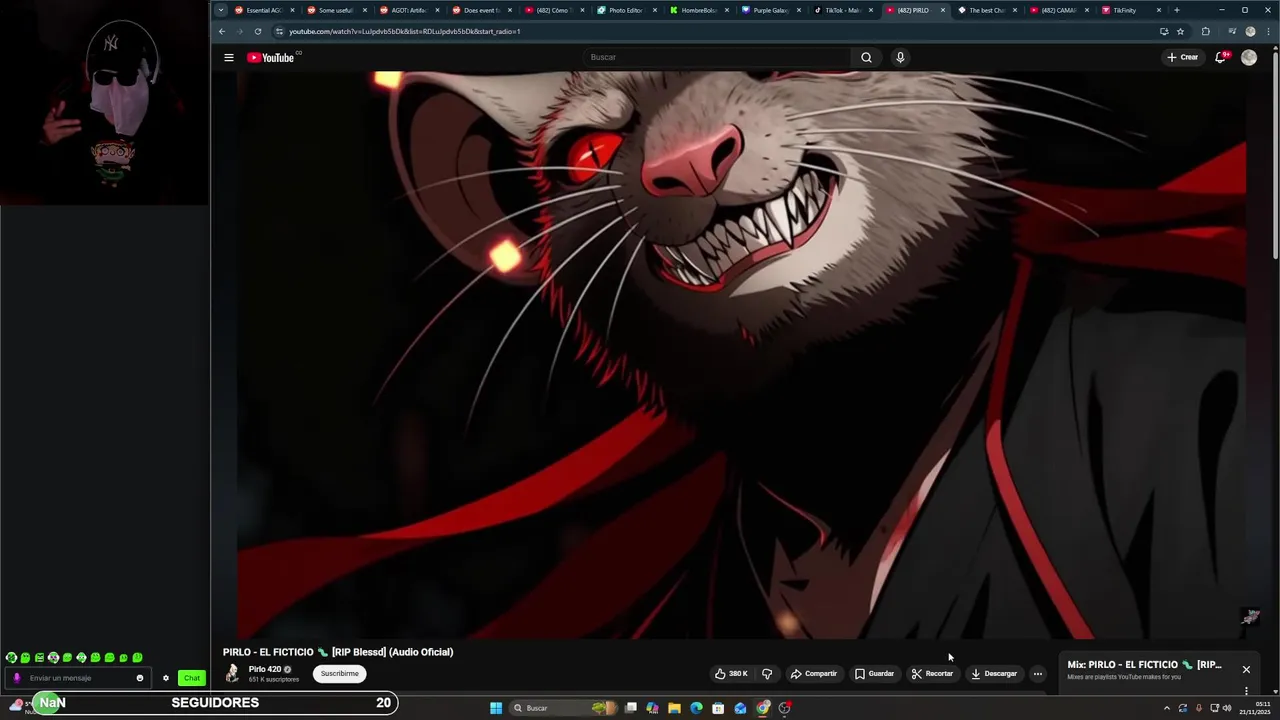Open the YouTube notifications bell
This screenshot has height=720, width=1280.
coord(1220,57)
